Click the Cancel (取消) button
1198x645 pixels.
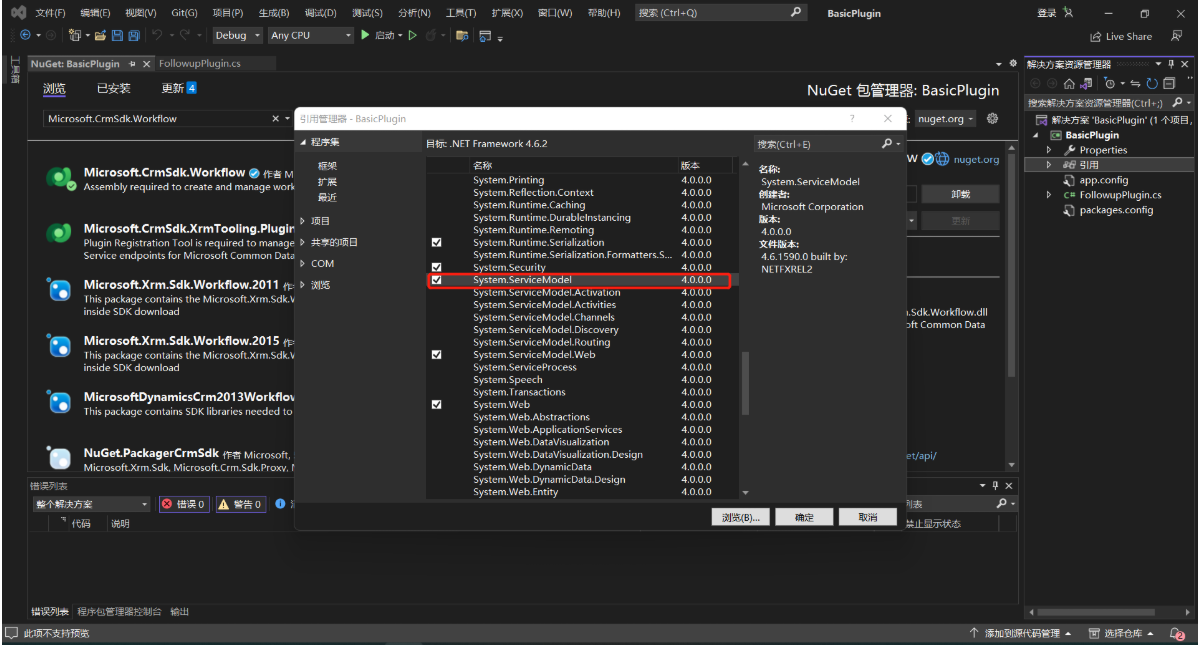[x=867, y=517]
